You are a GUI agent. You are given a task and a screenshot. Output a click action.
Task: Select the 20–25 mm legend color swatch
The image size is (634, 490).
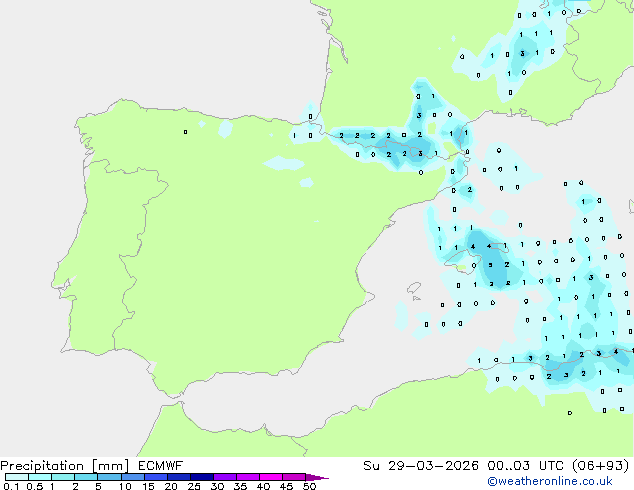[x=178, y=477]
